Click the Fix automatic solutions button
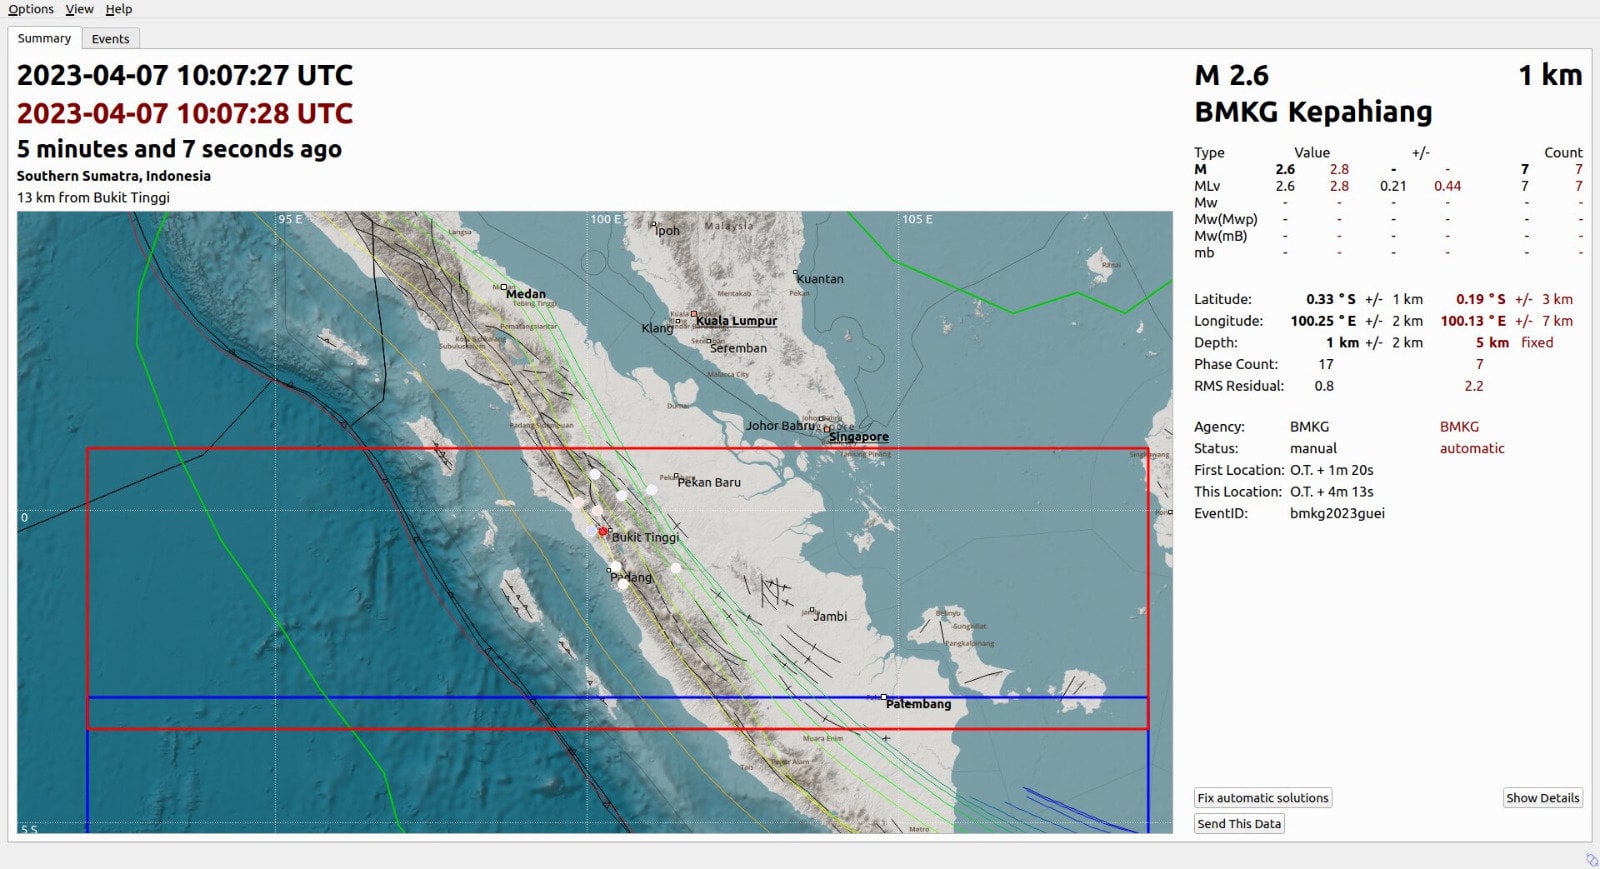 pyautogui.click(x=1263, y=798)
